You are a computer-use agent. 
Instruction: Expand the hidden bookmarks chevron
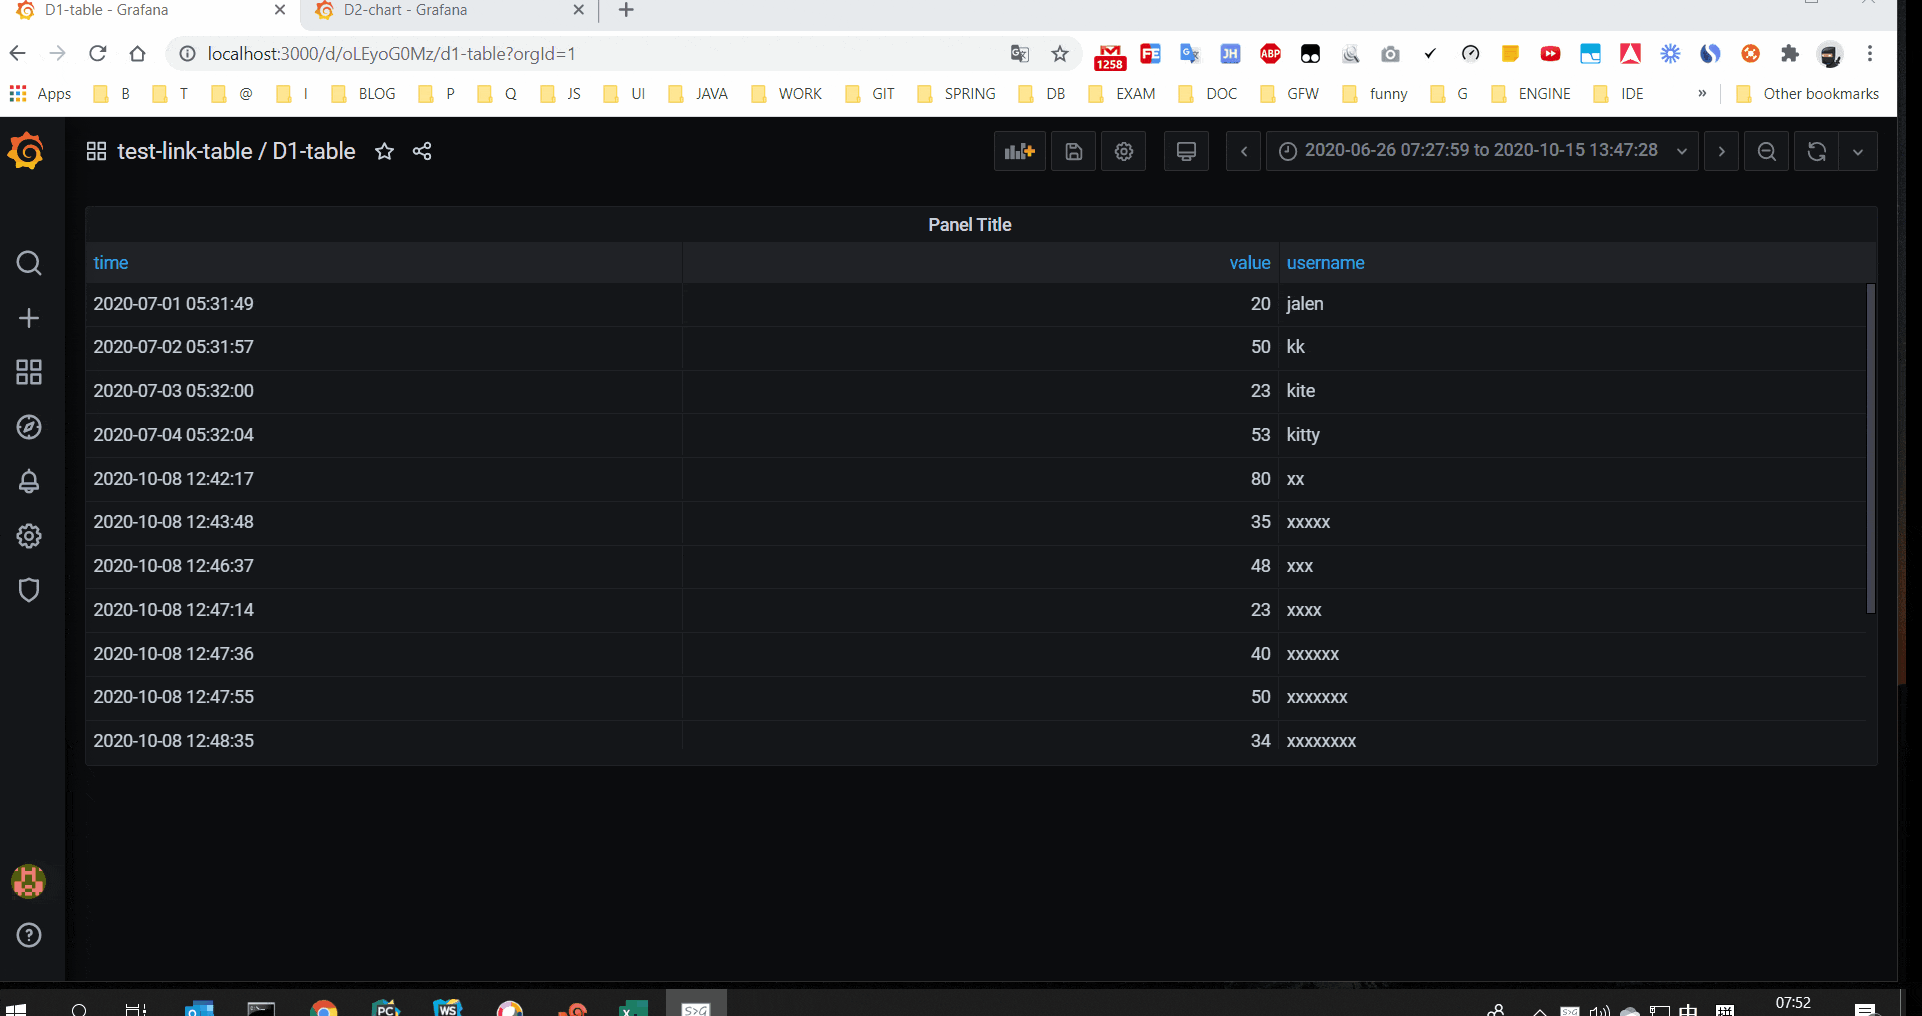click(x=1702, y=93)
